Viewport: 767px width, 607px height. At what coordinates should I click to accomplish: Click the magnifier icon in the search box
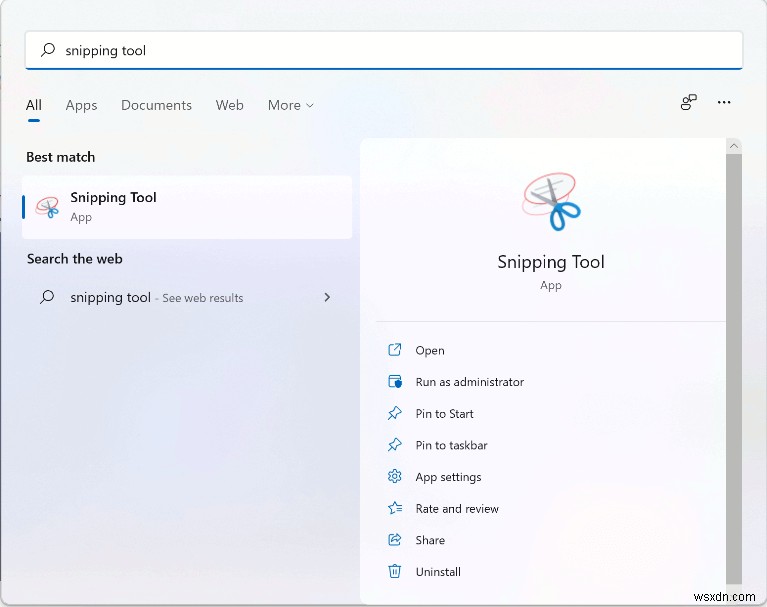48,49
